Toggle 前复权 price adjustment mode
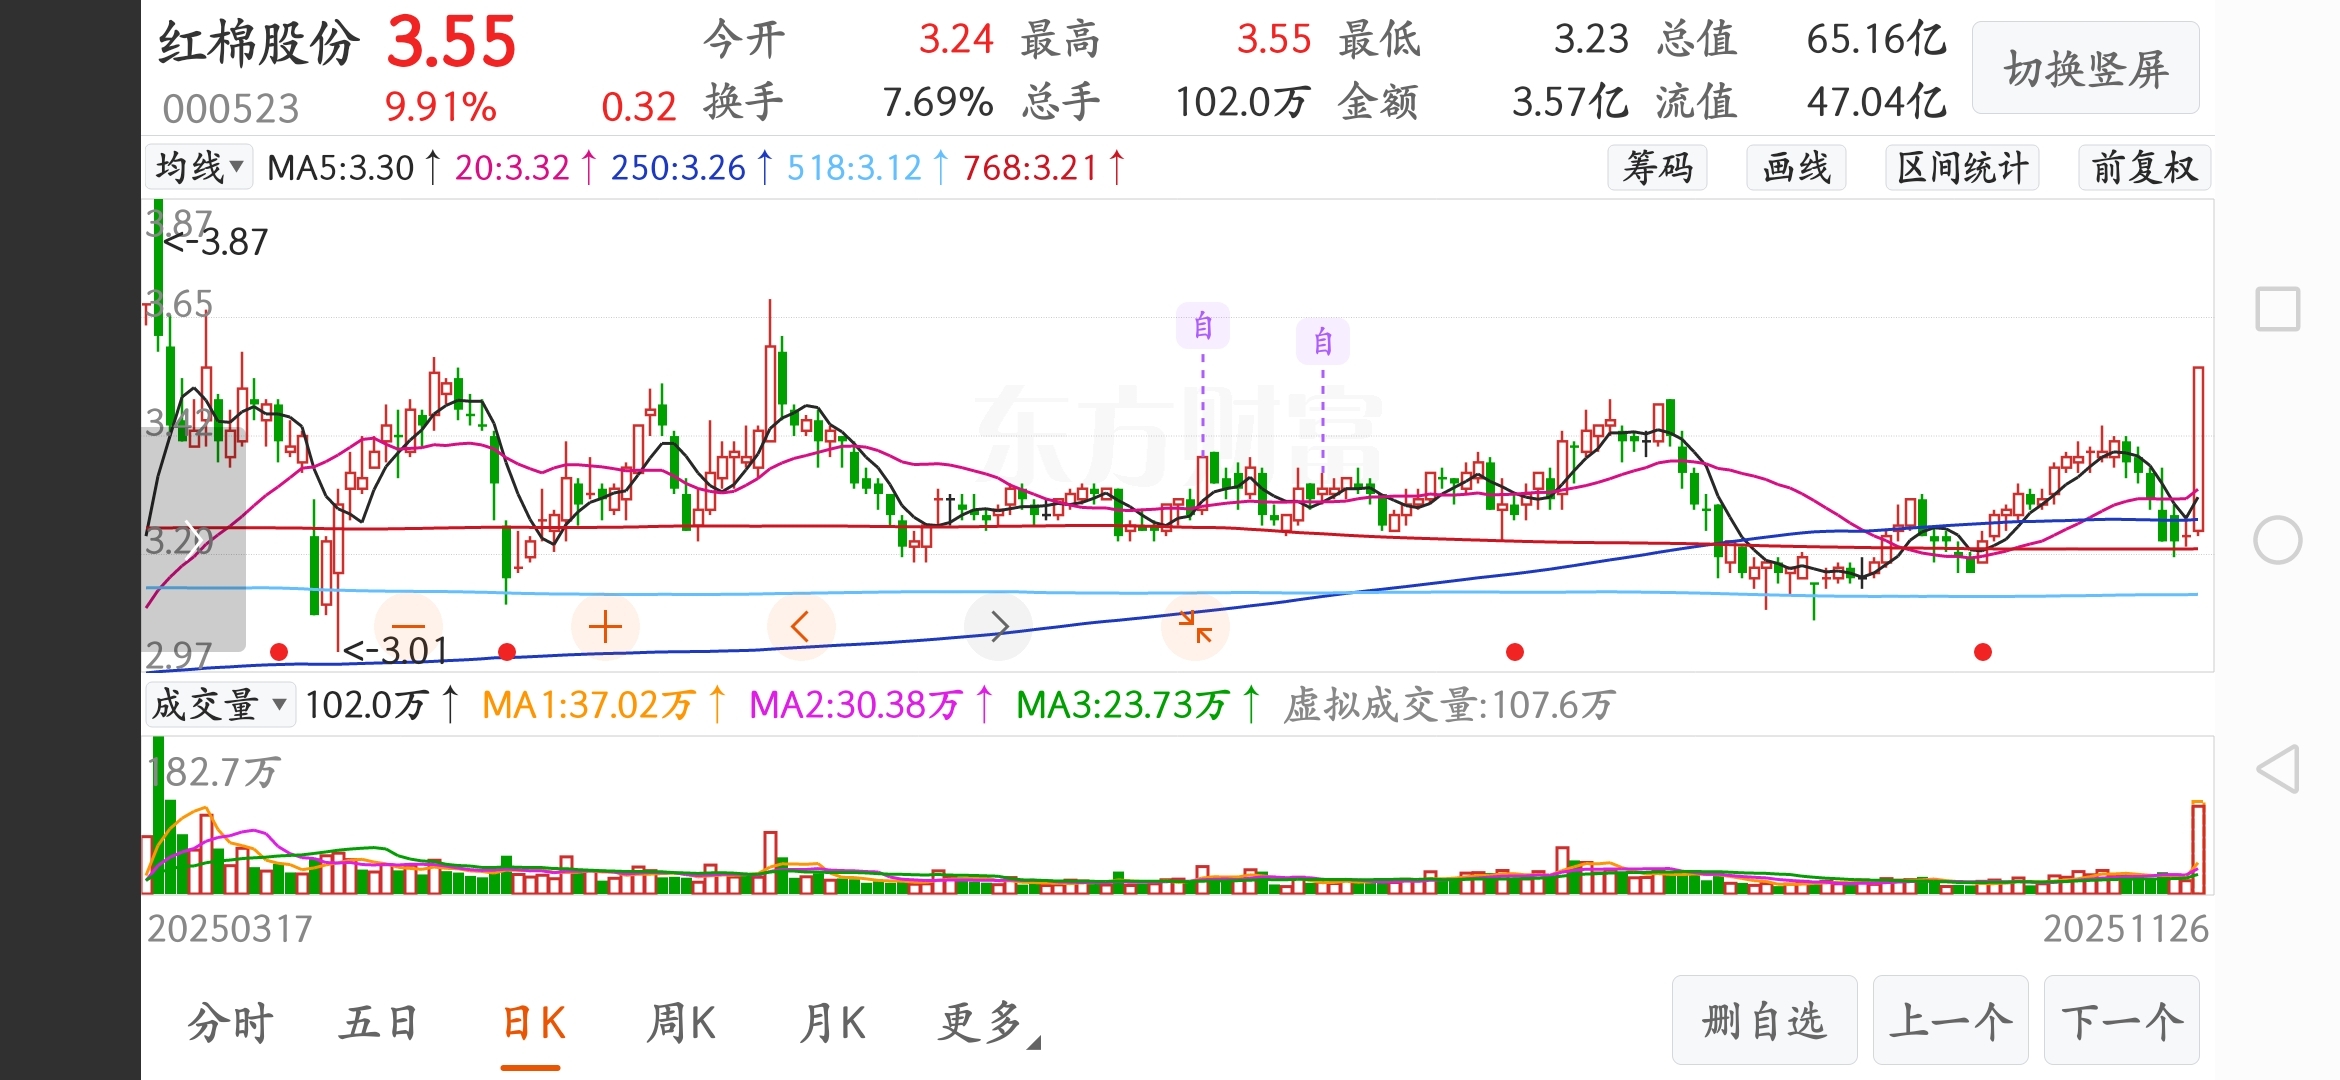 point(2144,168)
